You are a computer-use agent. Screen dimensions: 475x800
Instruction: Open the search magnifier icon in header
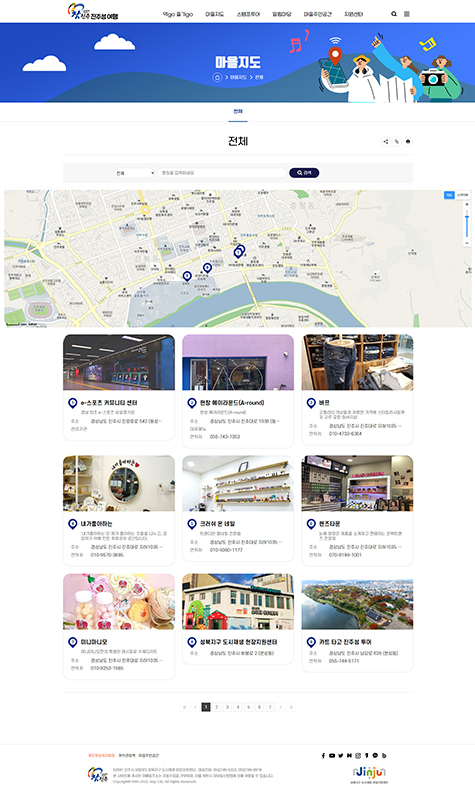pos(394,14)
